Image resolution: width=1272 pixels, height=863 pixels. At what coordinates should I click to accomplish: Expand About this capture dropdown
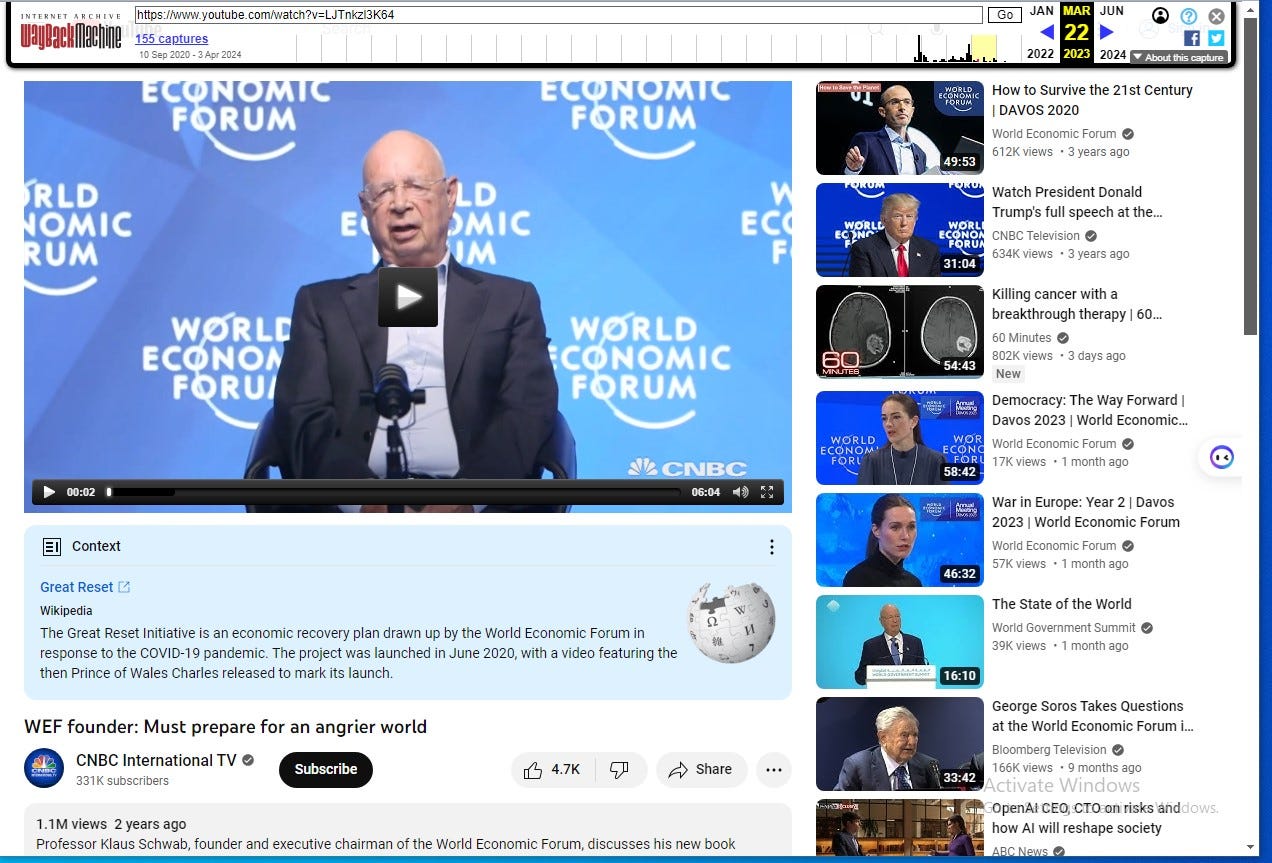point(1179,58)
